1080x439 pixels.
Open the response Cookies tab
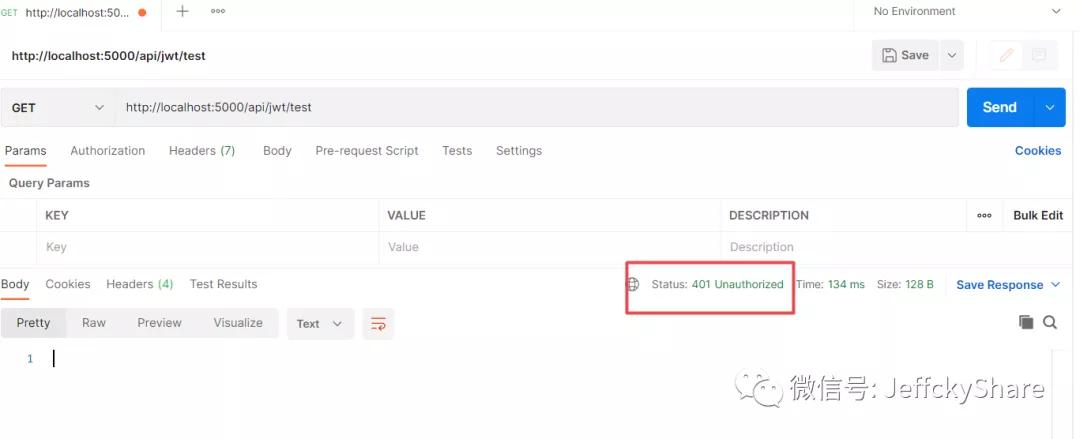coord(68,284)
